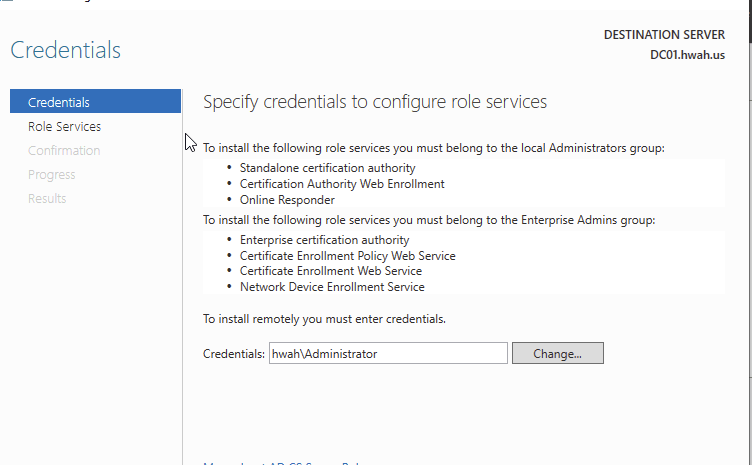Click the Confirmation step in sidebar
This screenshot has width=752, height=465.
tap(64, 150)
